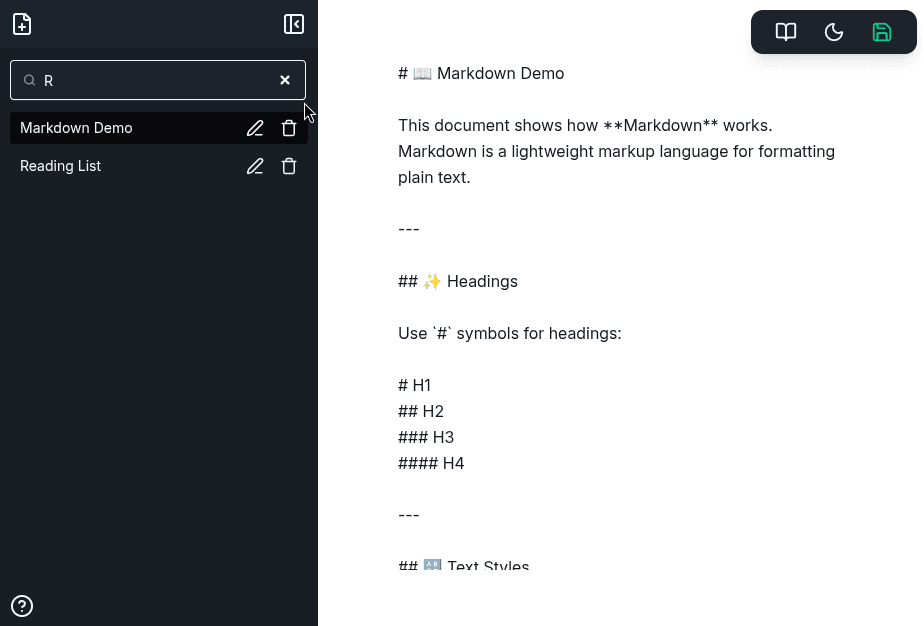Image resolution: width=924 pixels, height=626 pixels.
Task: Open the help dialog
Action: (21, 606)
